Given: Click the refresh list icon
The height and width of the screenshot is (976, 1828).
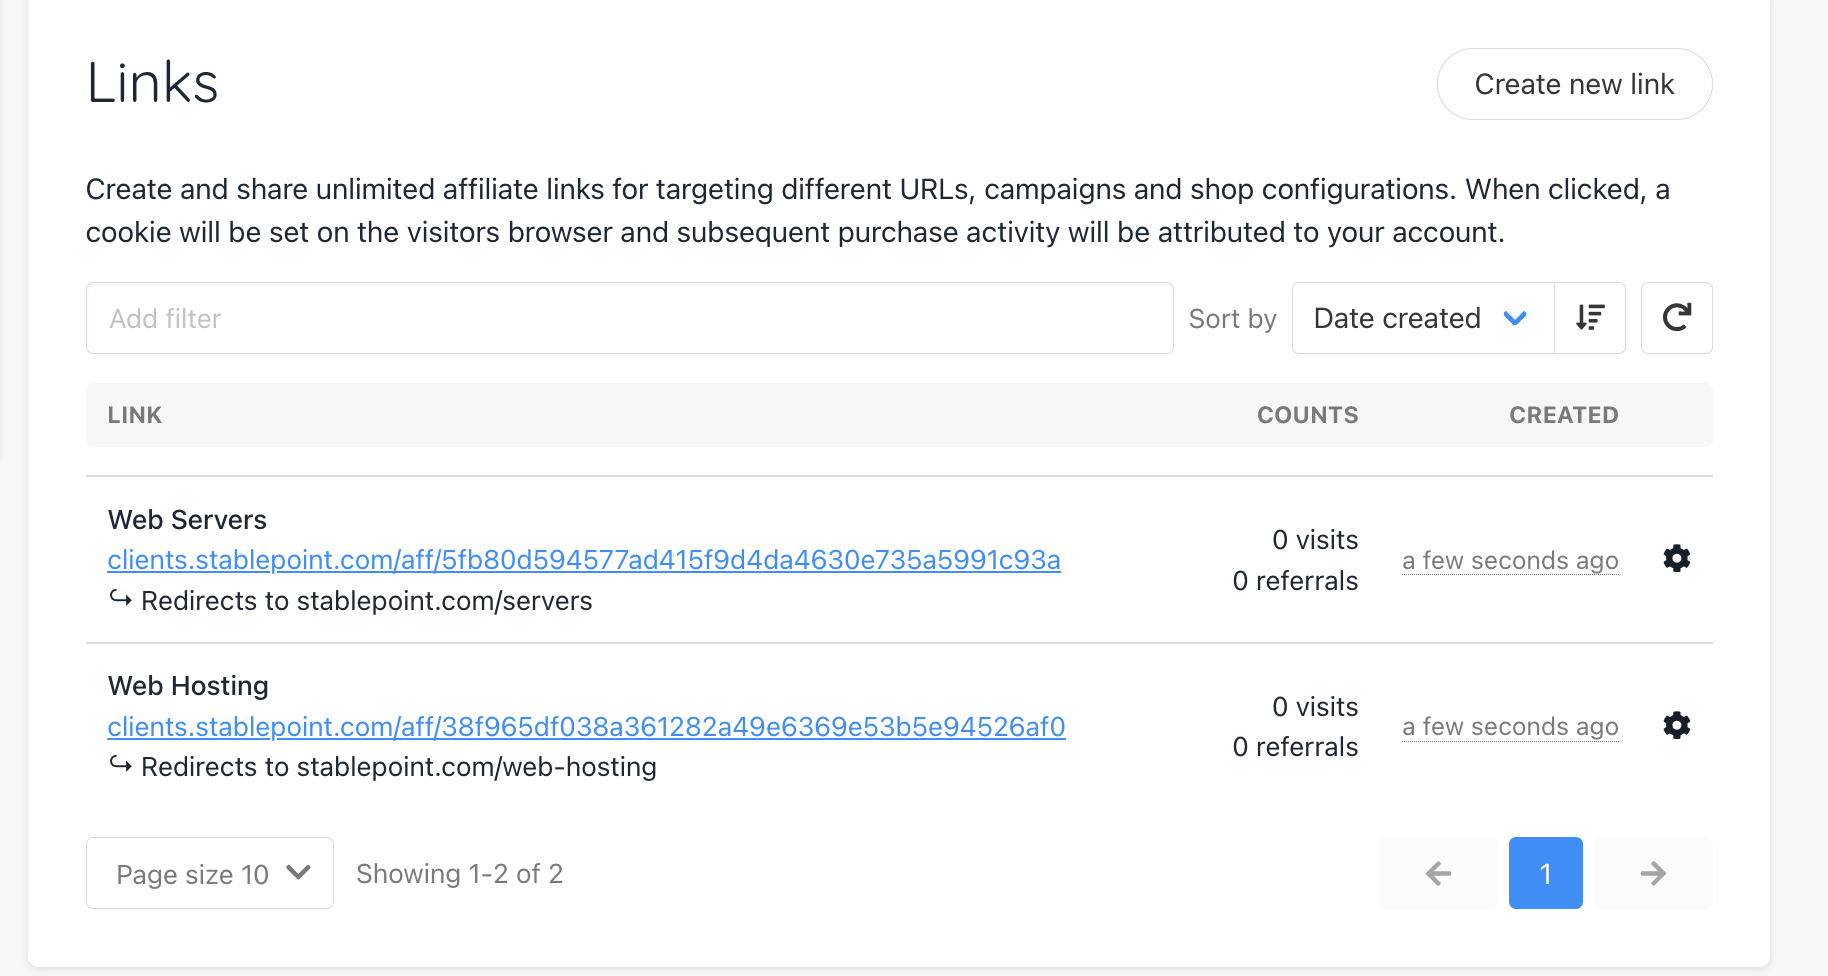Looking at the screenshot, I should coord(1676,318).
